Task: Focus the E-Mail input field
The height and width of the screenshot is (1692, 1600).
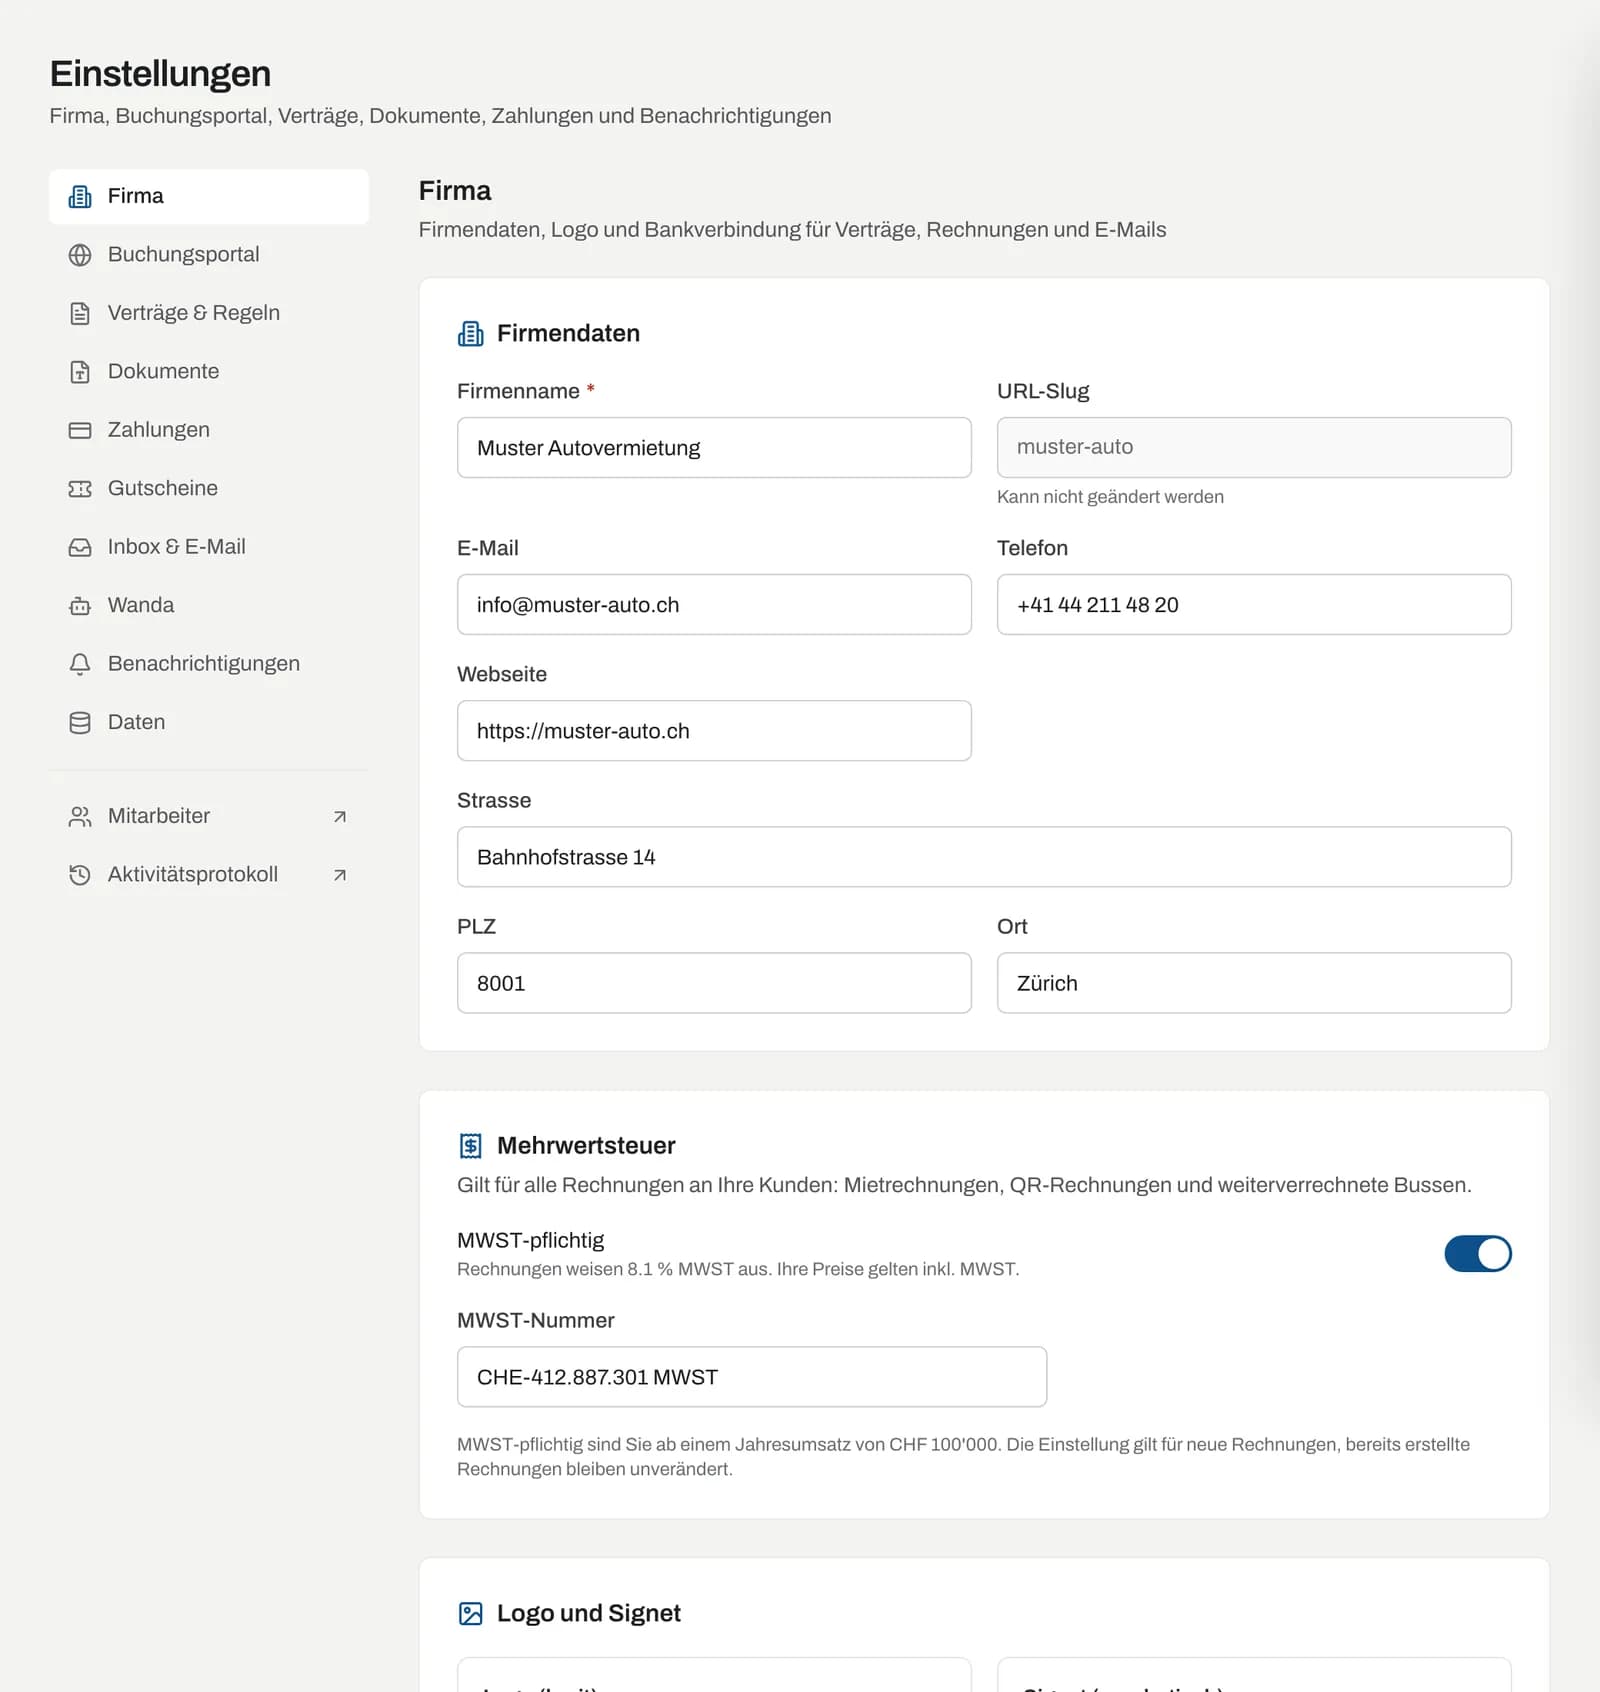Action: [714, 605]
